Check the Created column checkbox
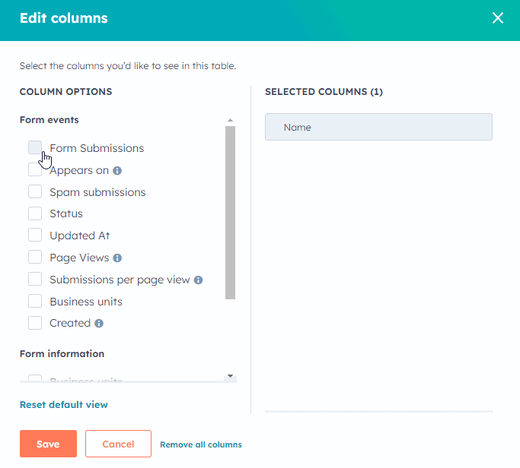The width and height of the screenshot is (520, 468). [x=35, y=323]
